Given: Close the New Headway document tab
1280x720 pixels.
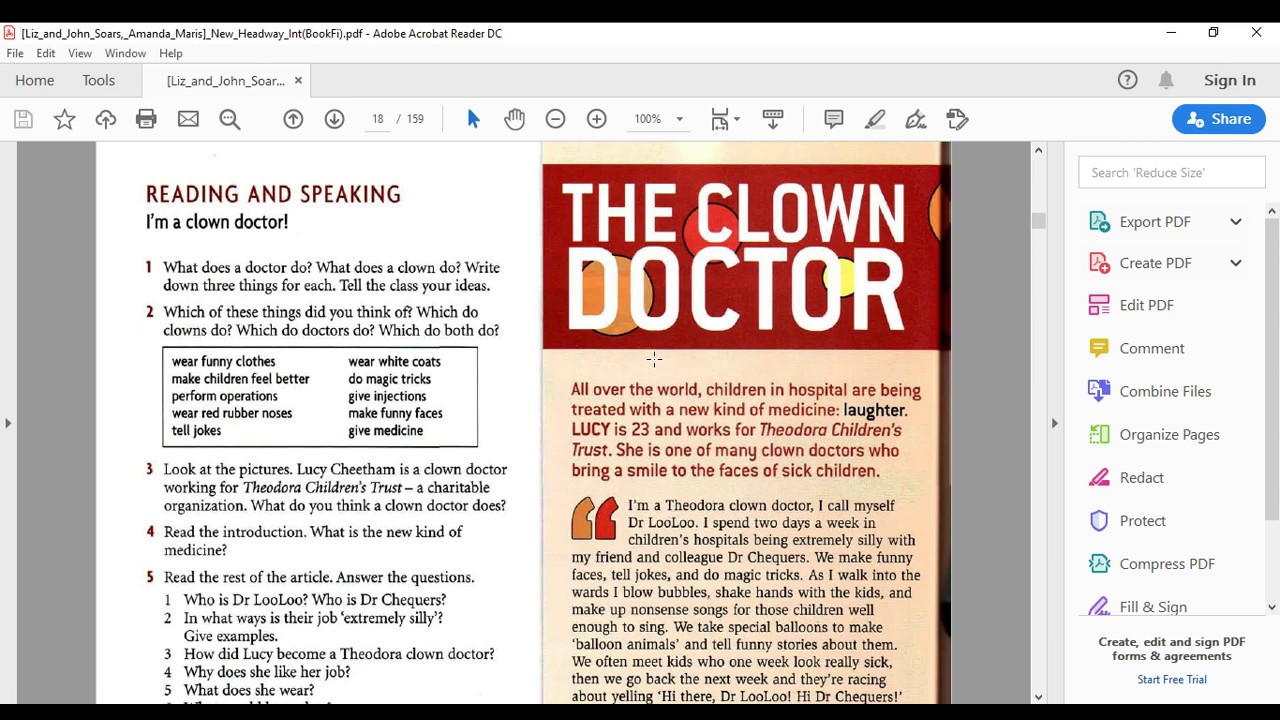Looking at the screenshot, I should [298, 80].
